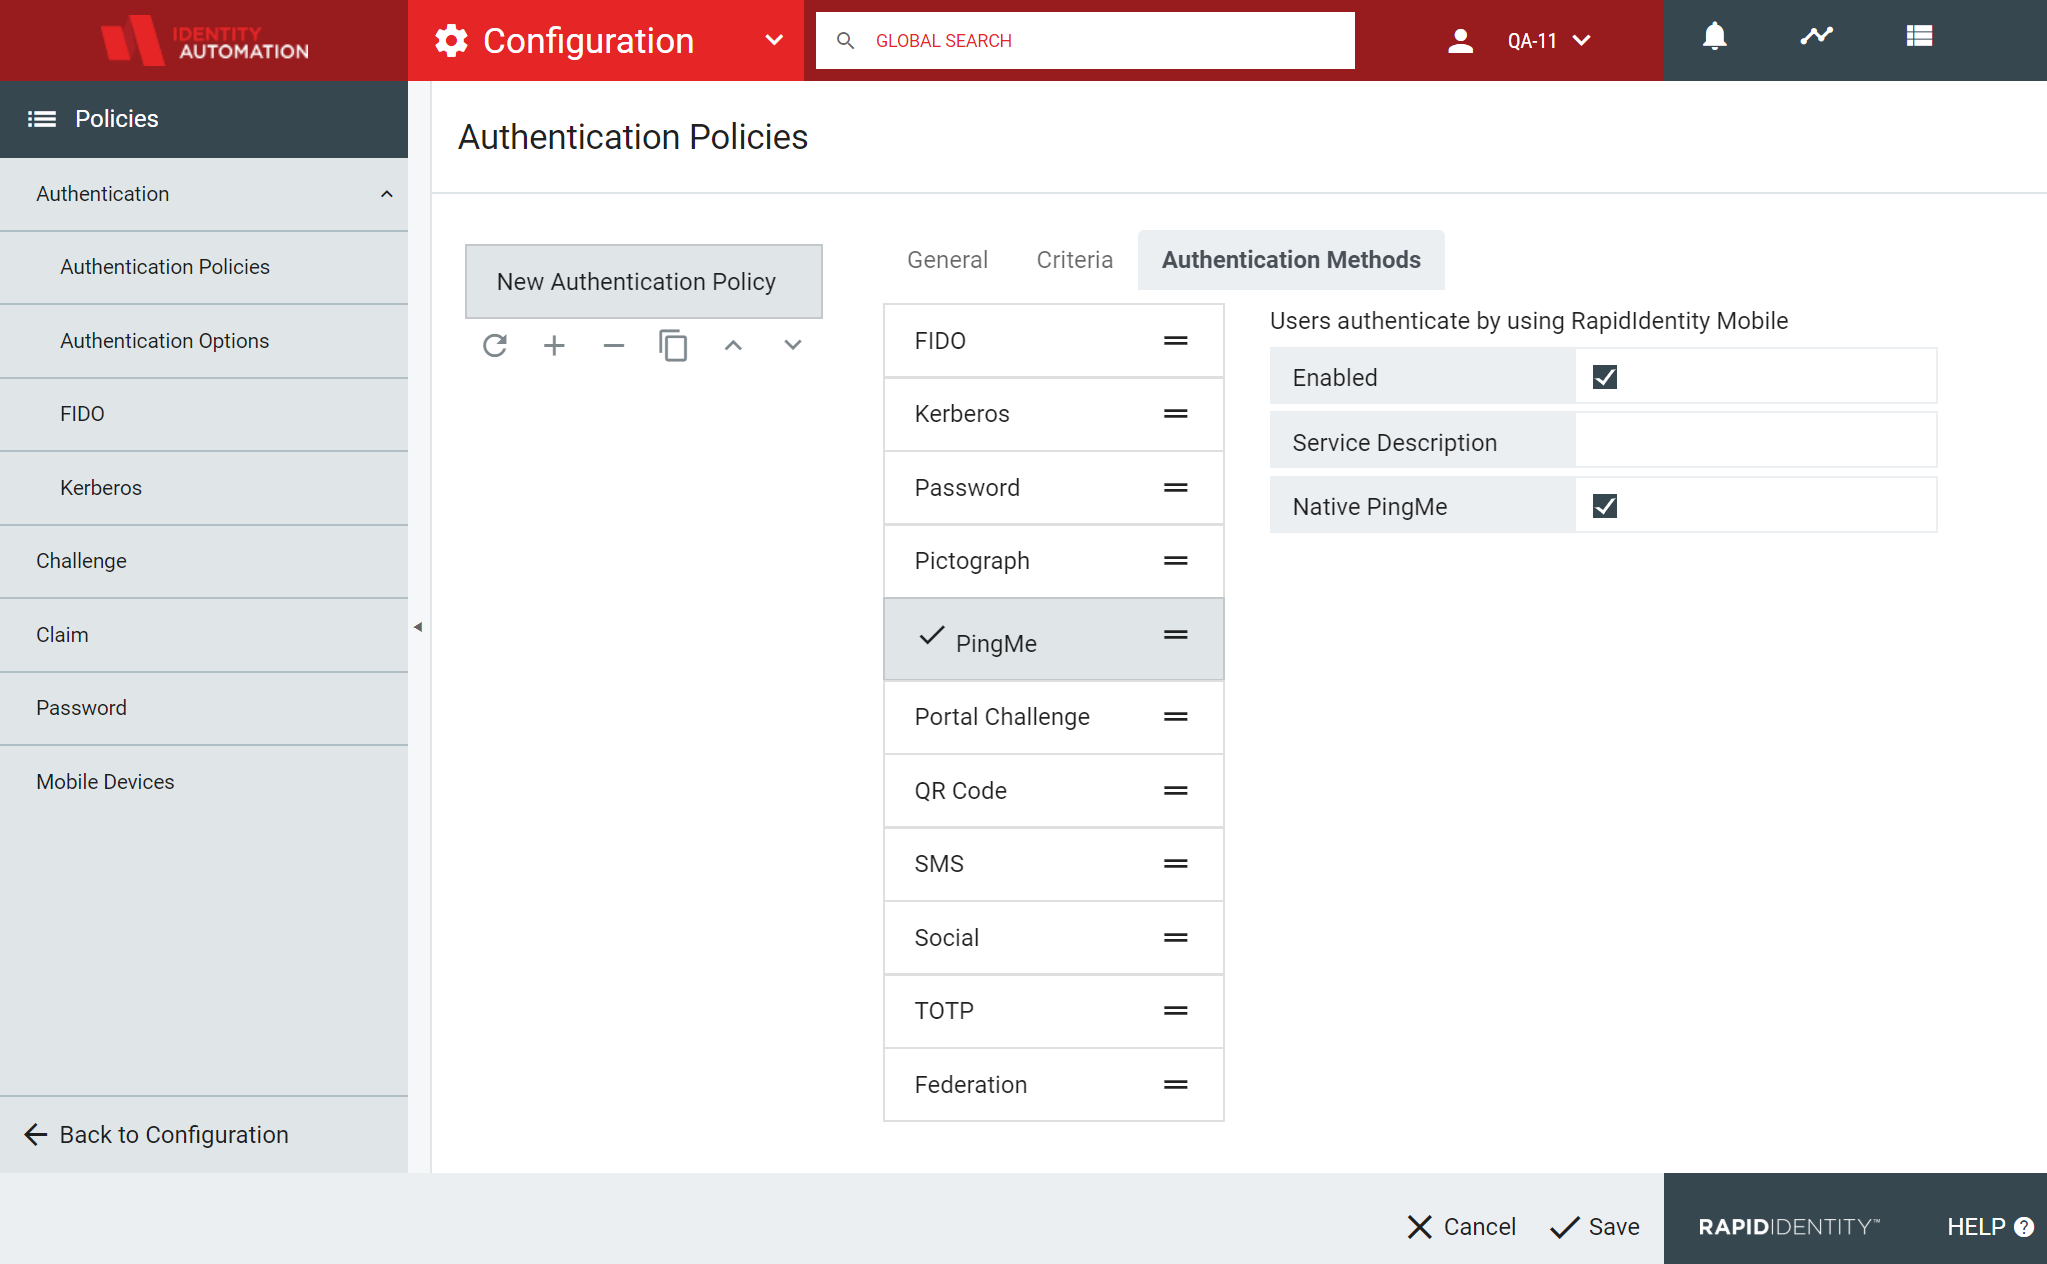Click the remove policy minus icon

(614, 345)
